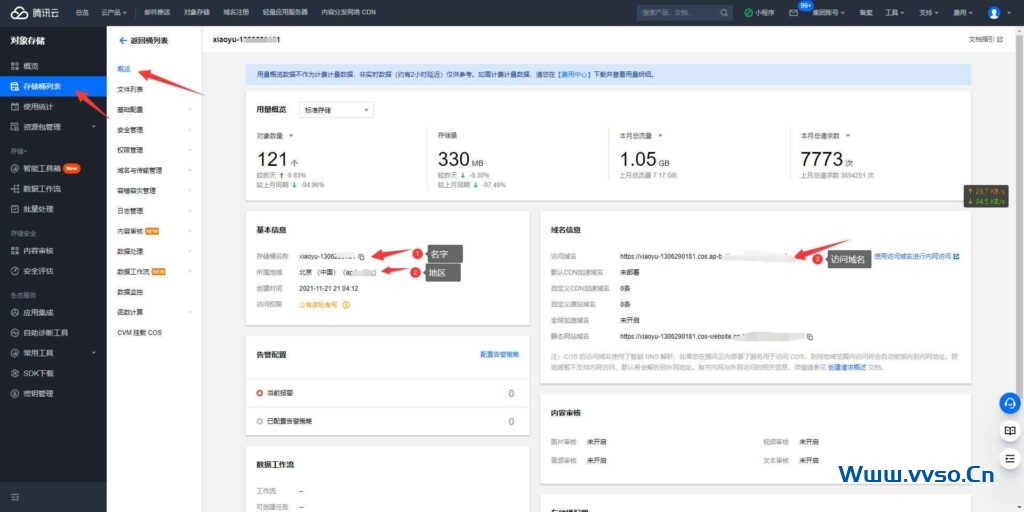Open the customer support headset button
This screenshot has width=1024, height=512.
click(1009, 403)
